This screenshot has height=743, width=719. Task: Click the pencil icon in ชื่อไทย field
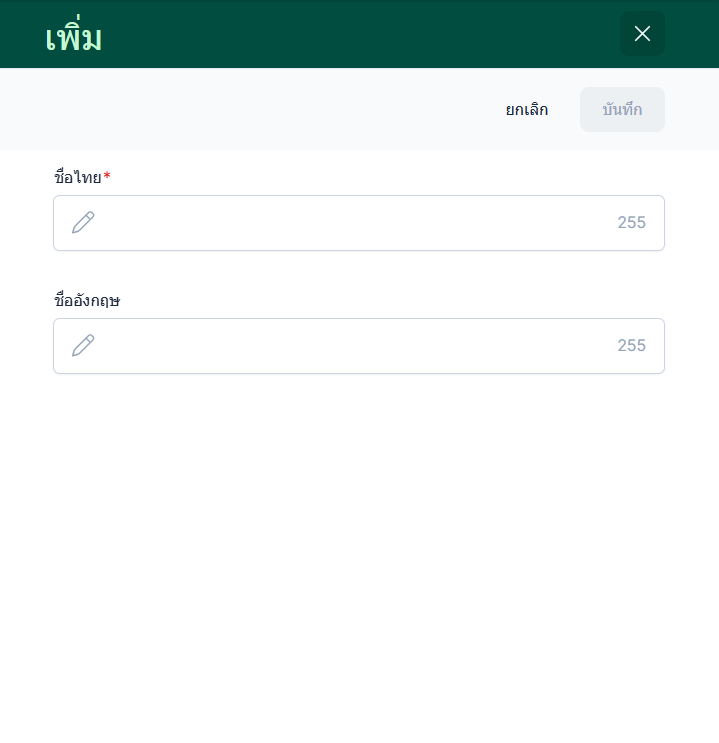click(x=83, y=223)
